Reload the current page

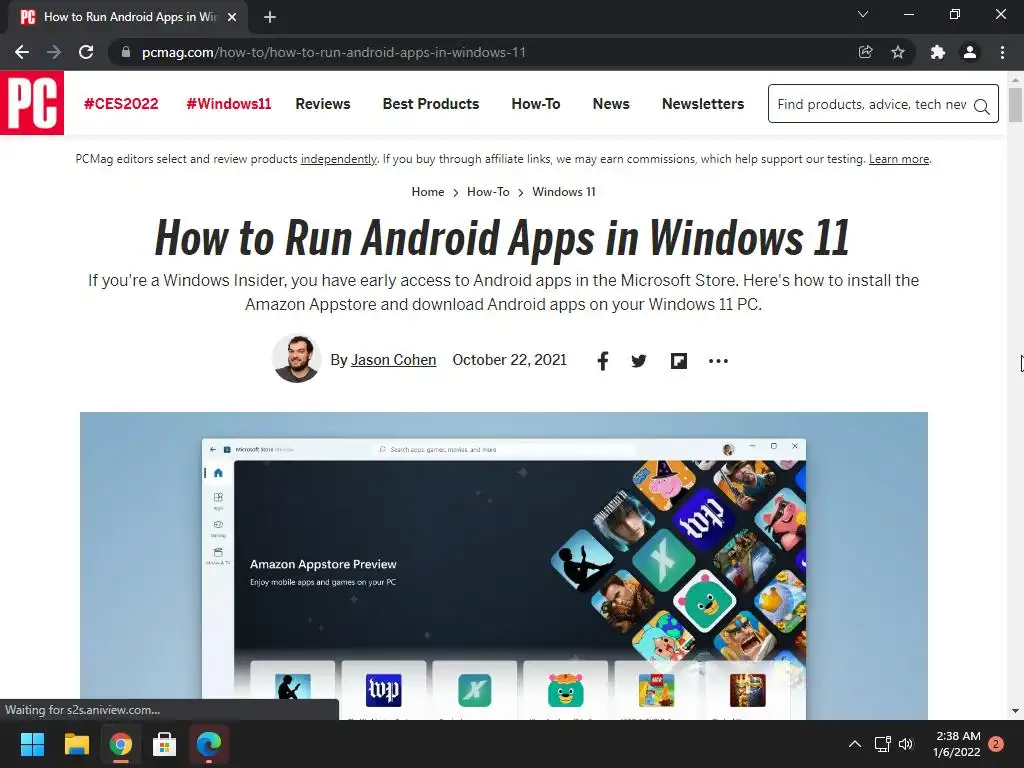86,52
